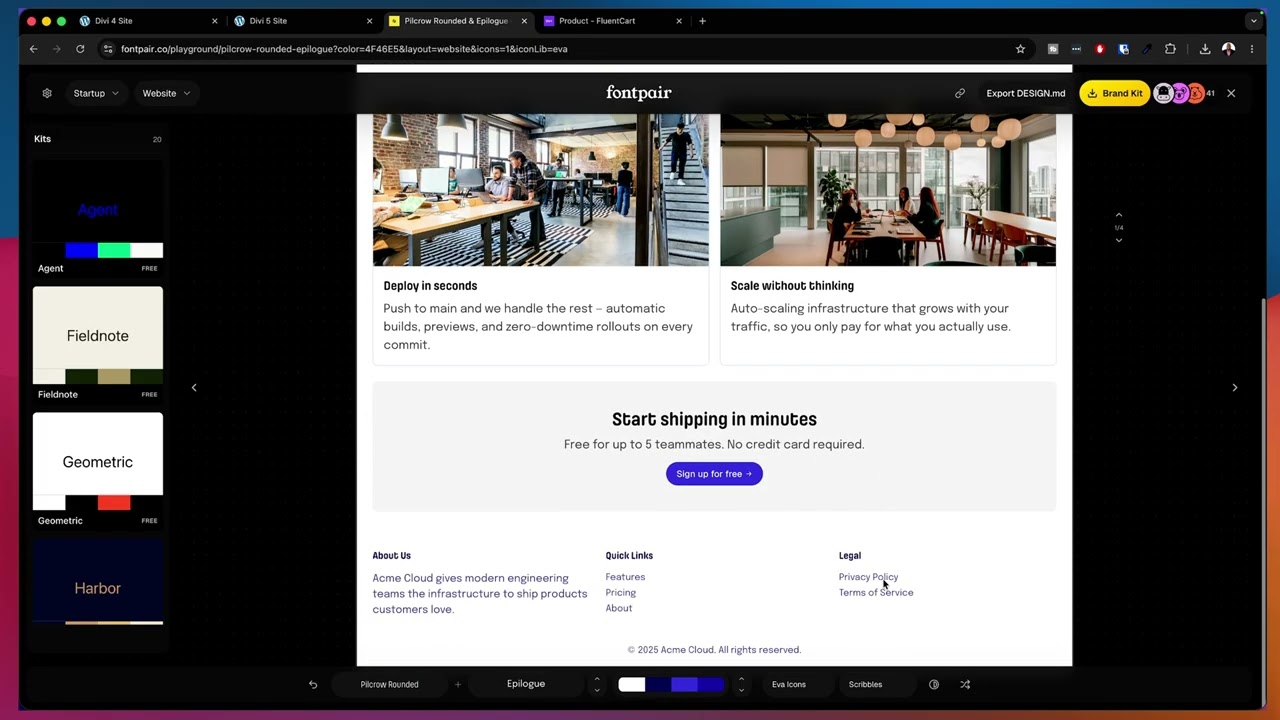Viewport: 1280px width, 720px height.
Task: Close the Divi 4 Site tab
Action: click(214, 21)
